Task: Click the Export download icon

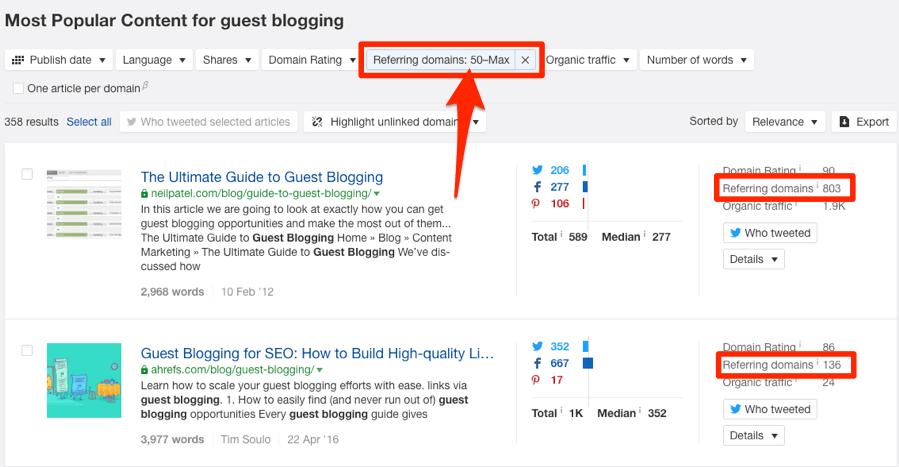Action: pyautogui.click(x=844, y=121)
